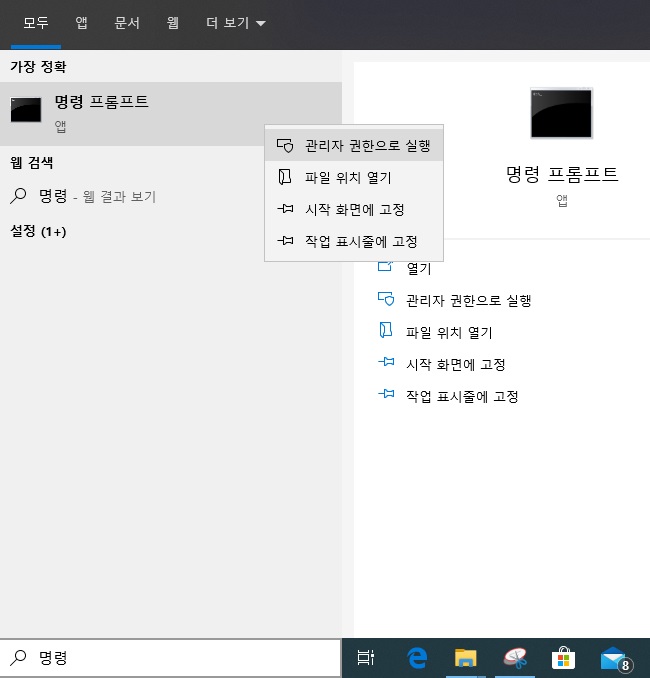This screenshot has width=650, height=678.
Task: Click 파일 위치 열기 in preview pane
Action: coord(449,333)
